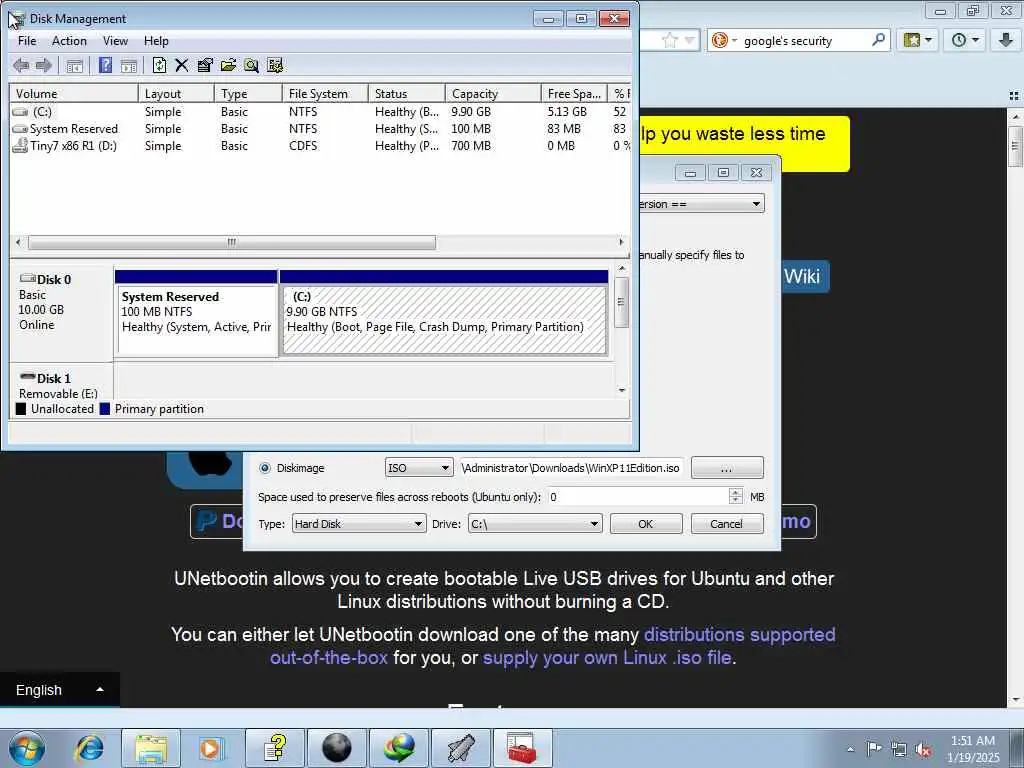Select the System Reserved partition block on Disk 0

(196, 313)
